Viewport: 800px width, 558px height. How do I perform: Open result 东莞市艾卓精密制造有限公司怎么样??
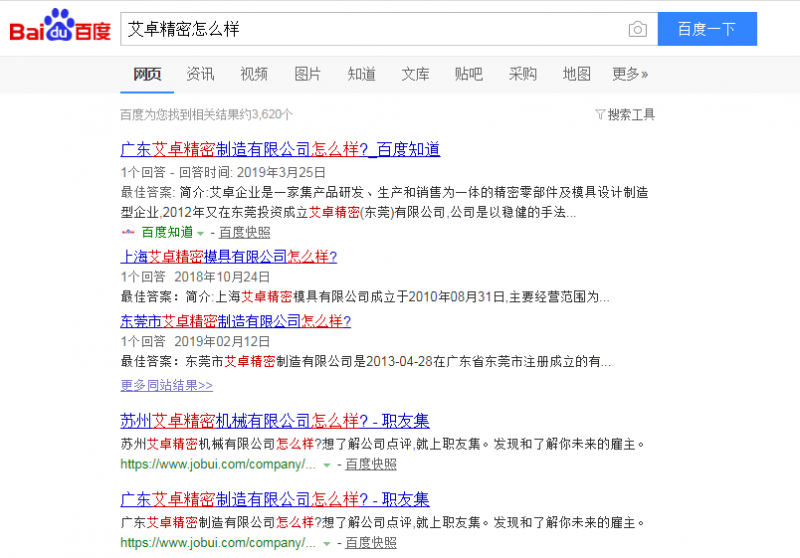coord(236,321)
